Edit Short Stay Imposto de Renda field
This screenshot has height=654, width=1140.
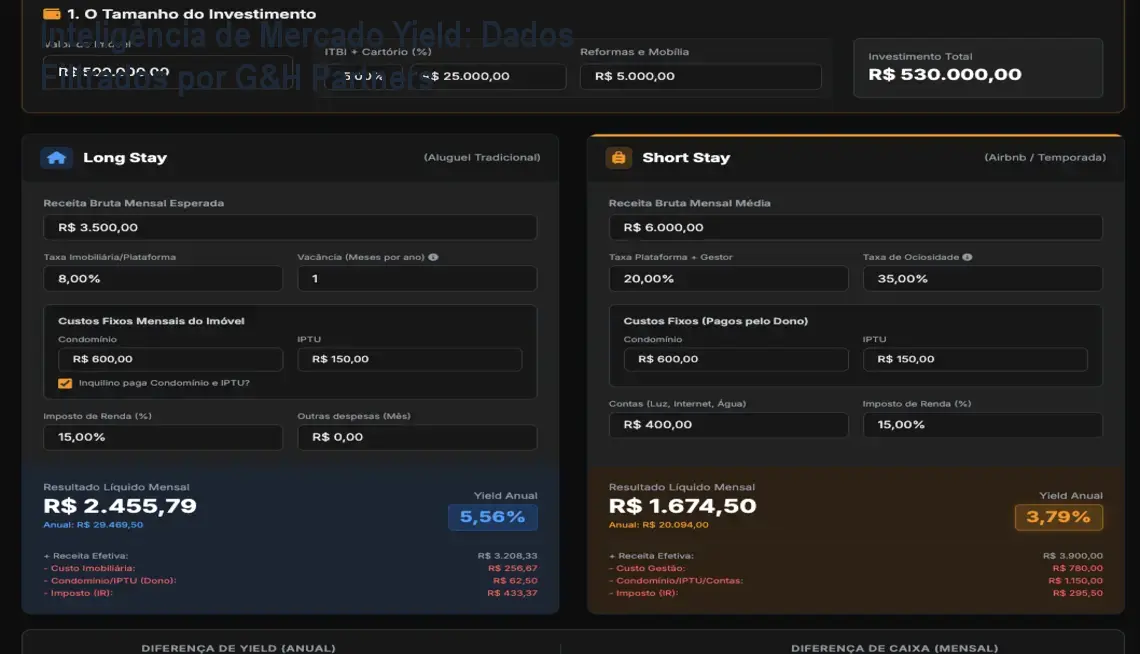[982, 424]
